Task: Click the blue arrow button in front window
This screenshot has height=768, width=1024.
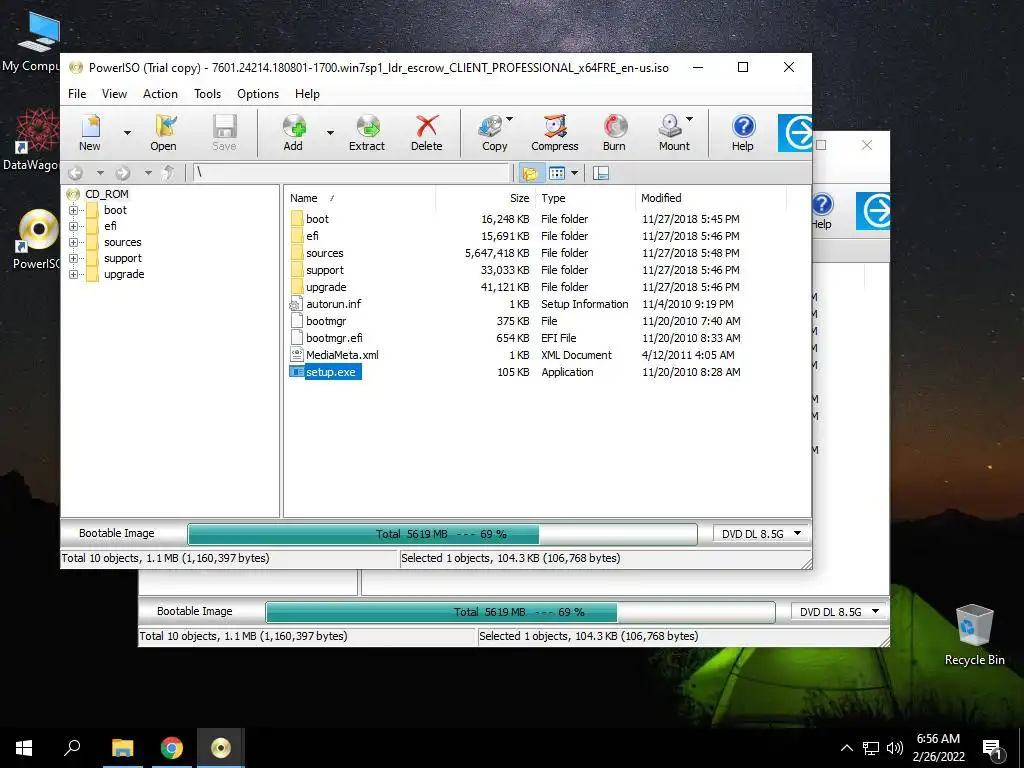Action: [795, 133]
